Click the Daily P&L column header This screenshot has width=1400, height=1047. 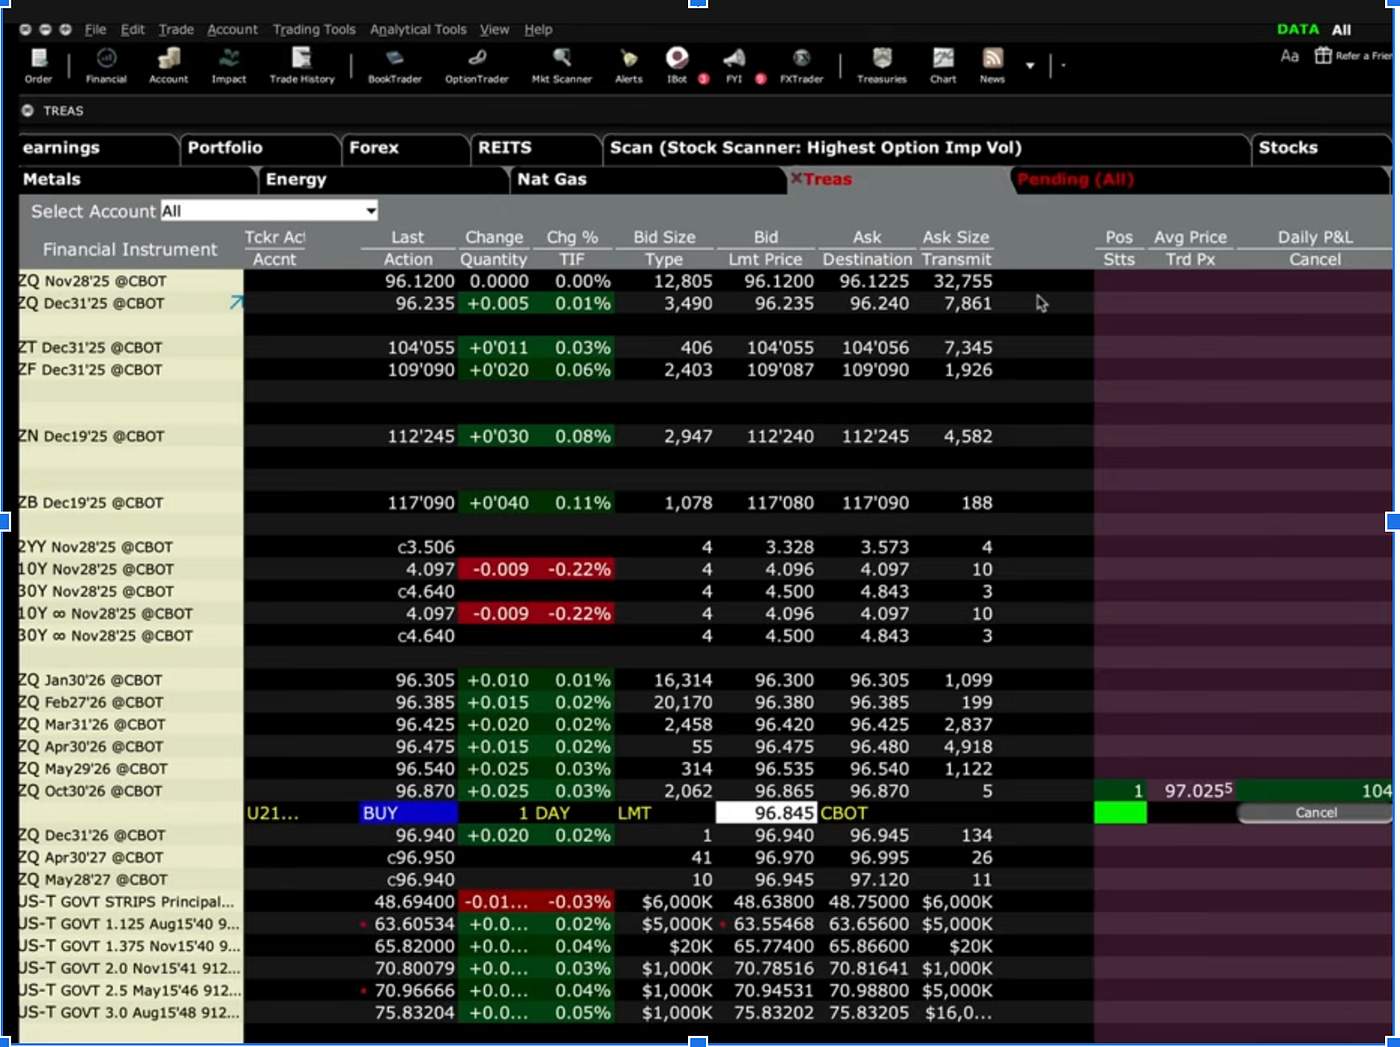(1315, 237)
